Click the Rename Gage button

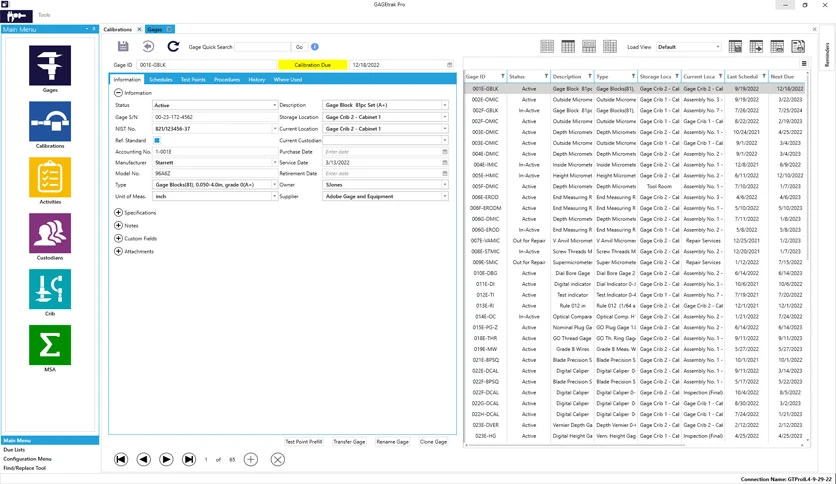392,442
